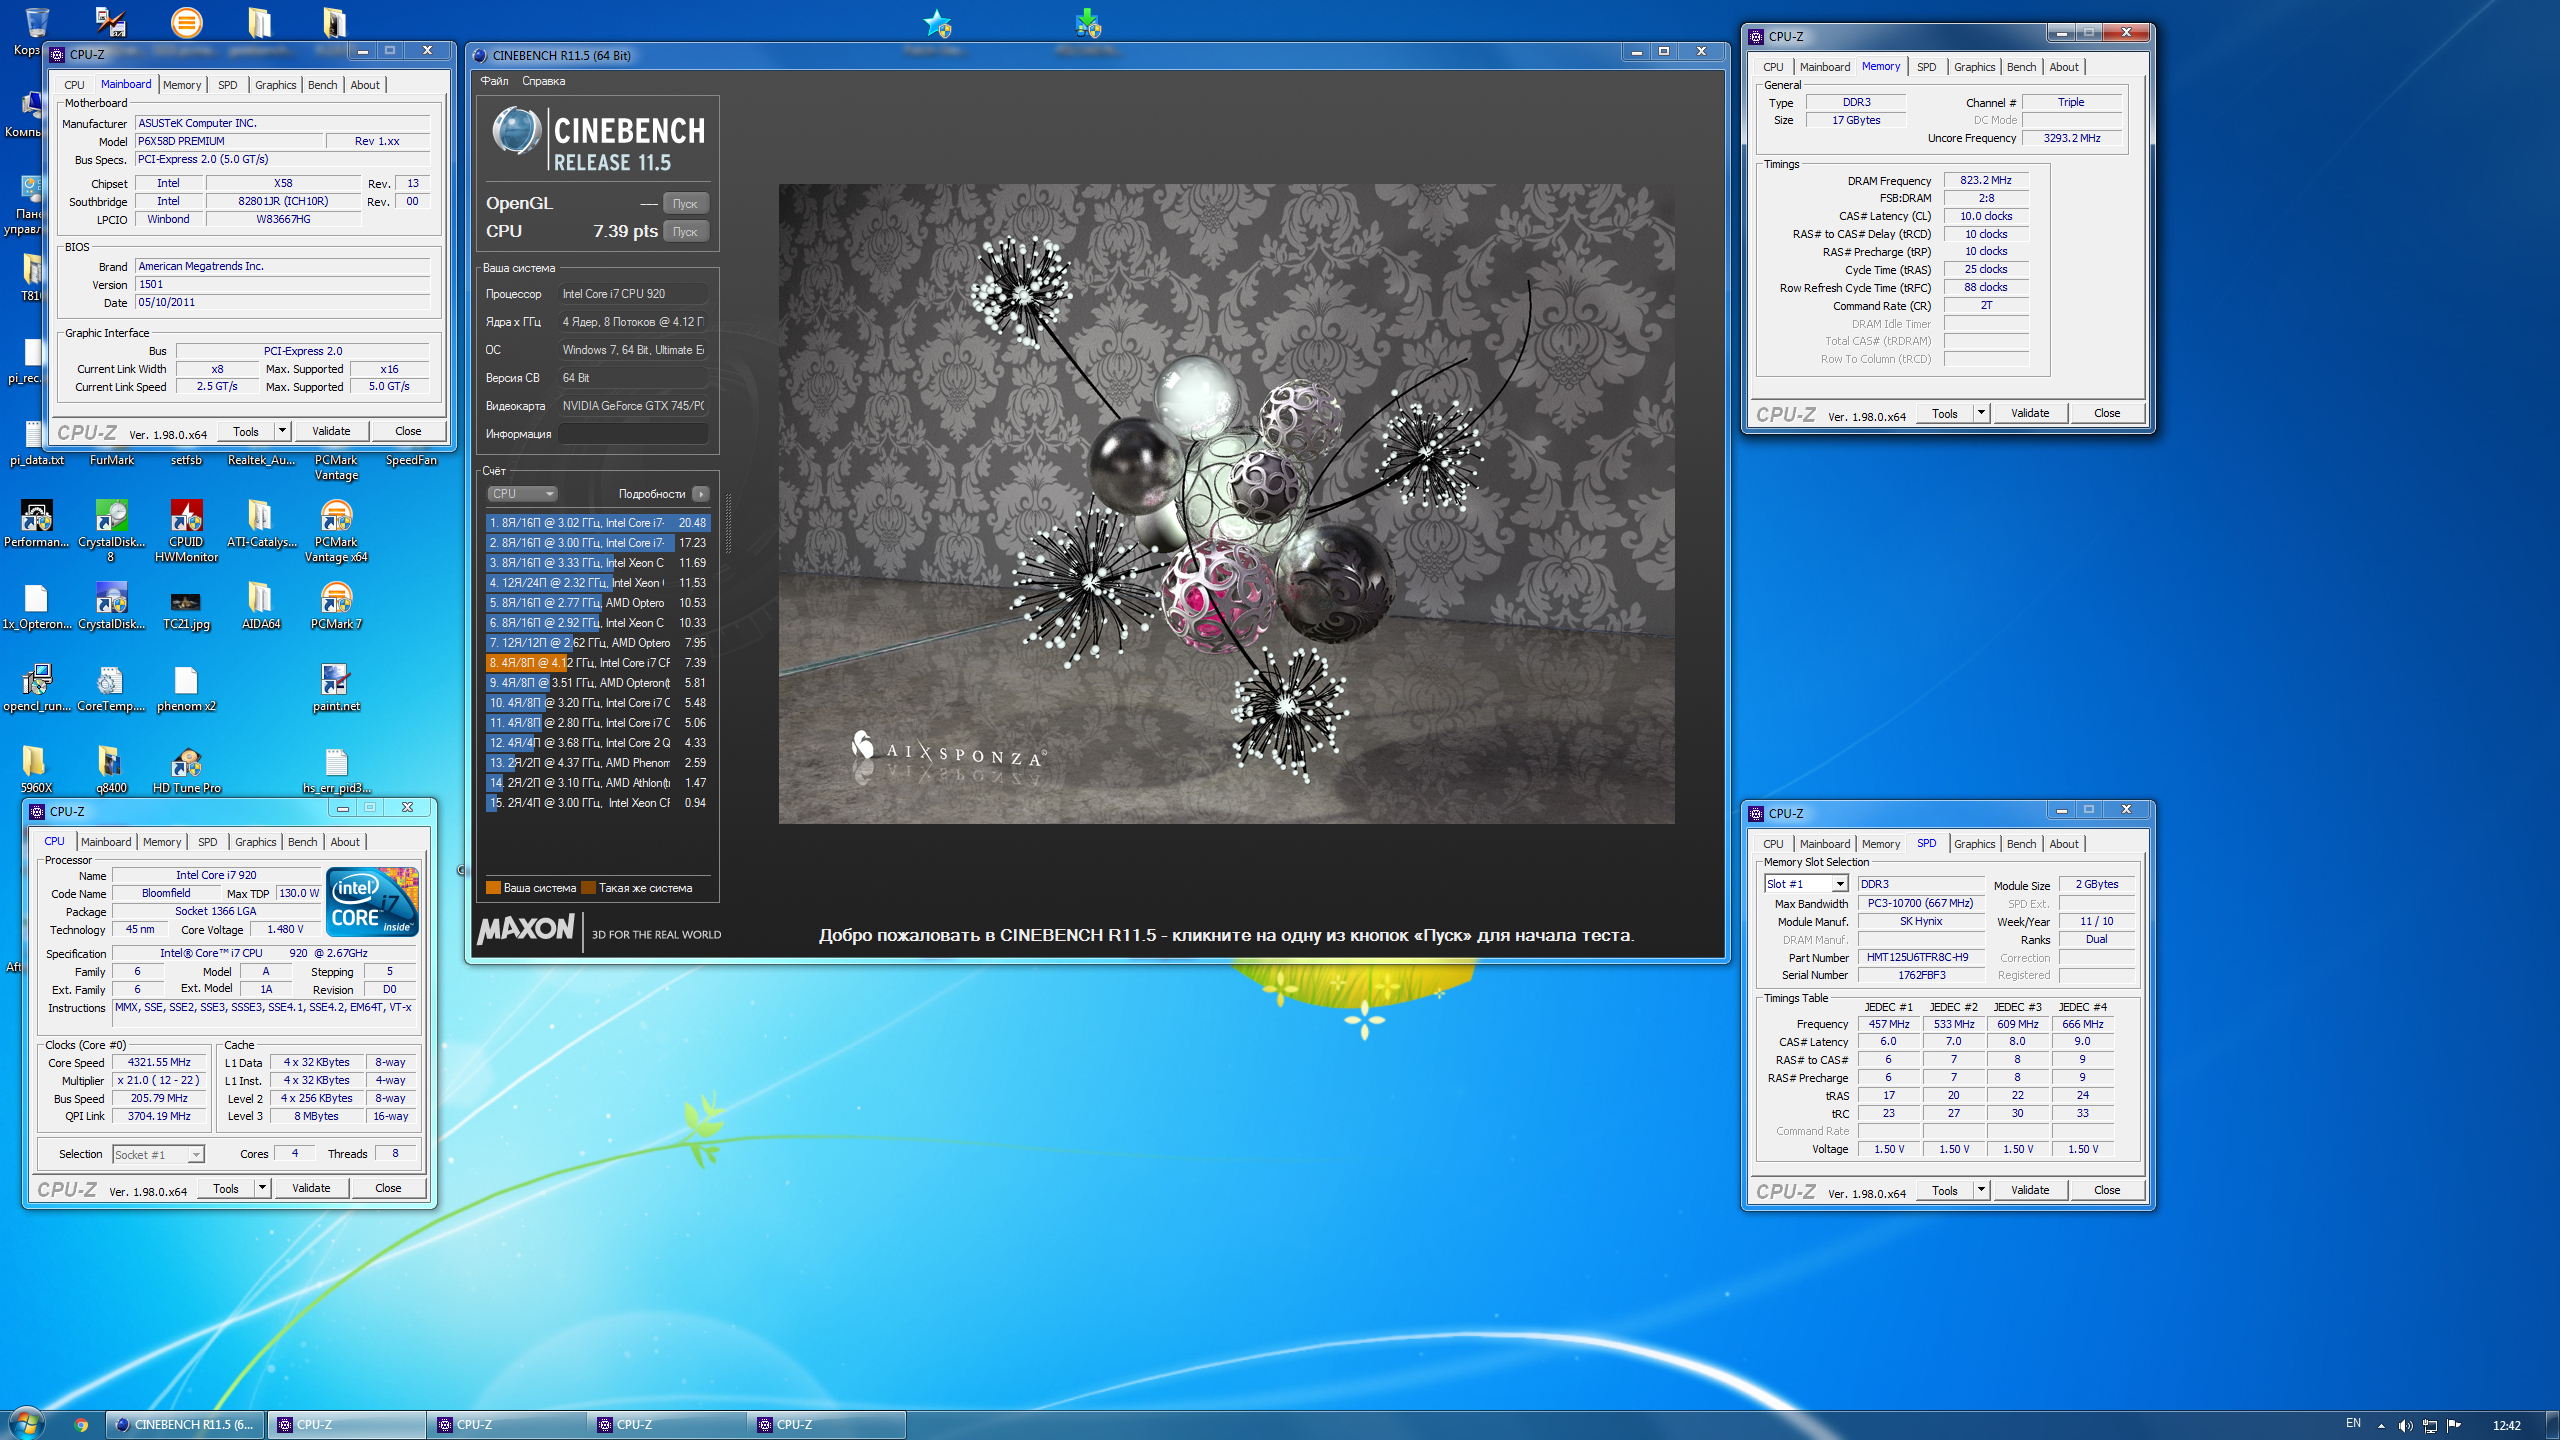The image size is (2560, 1440).
Task: Select ranking row 8 with score 7.39
Action: 597,663
